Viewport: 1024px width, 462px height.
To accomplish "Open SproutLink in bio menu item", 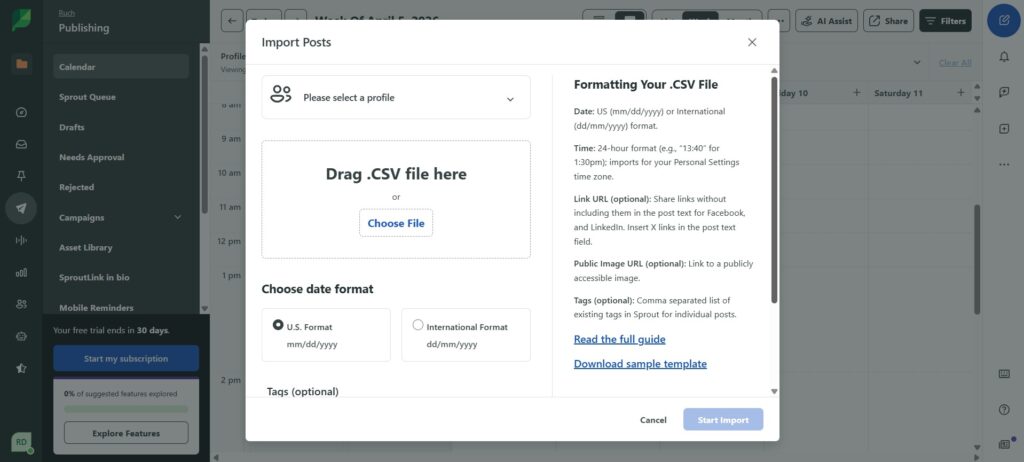I will click(121, 278).
